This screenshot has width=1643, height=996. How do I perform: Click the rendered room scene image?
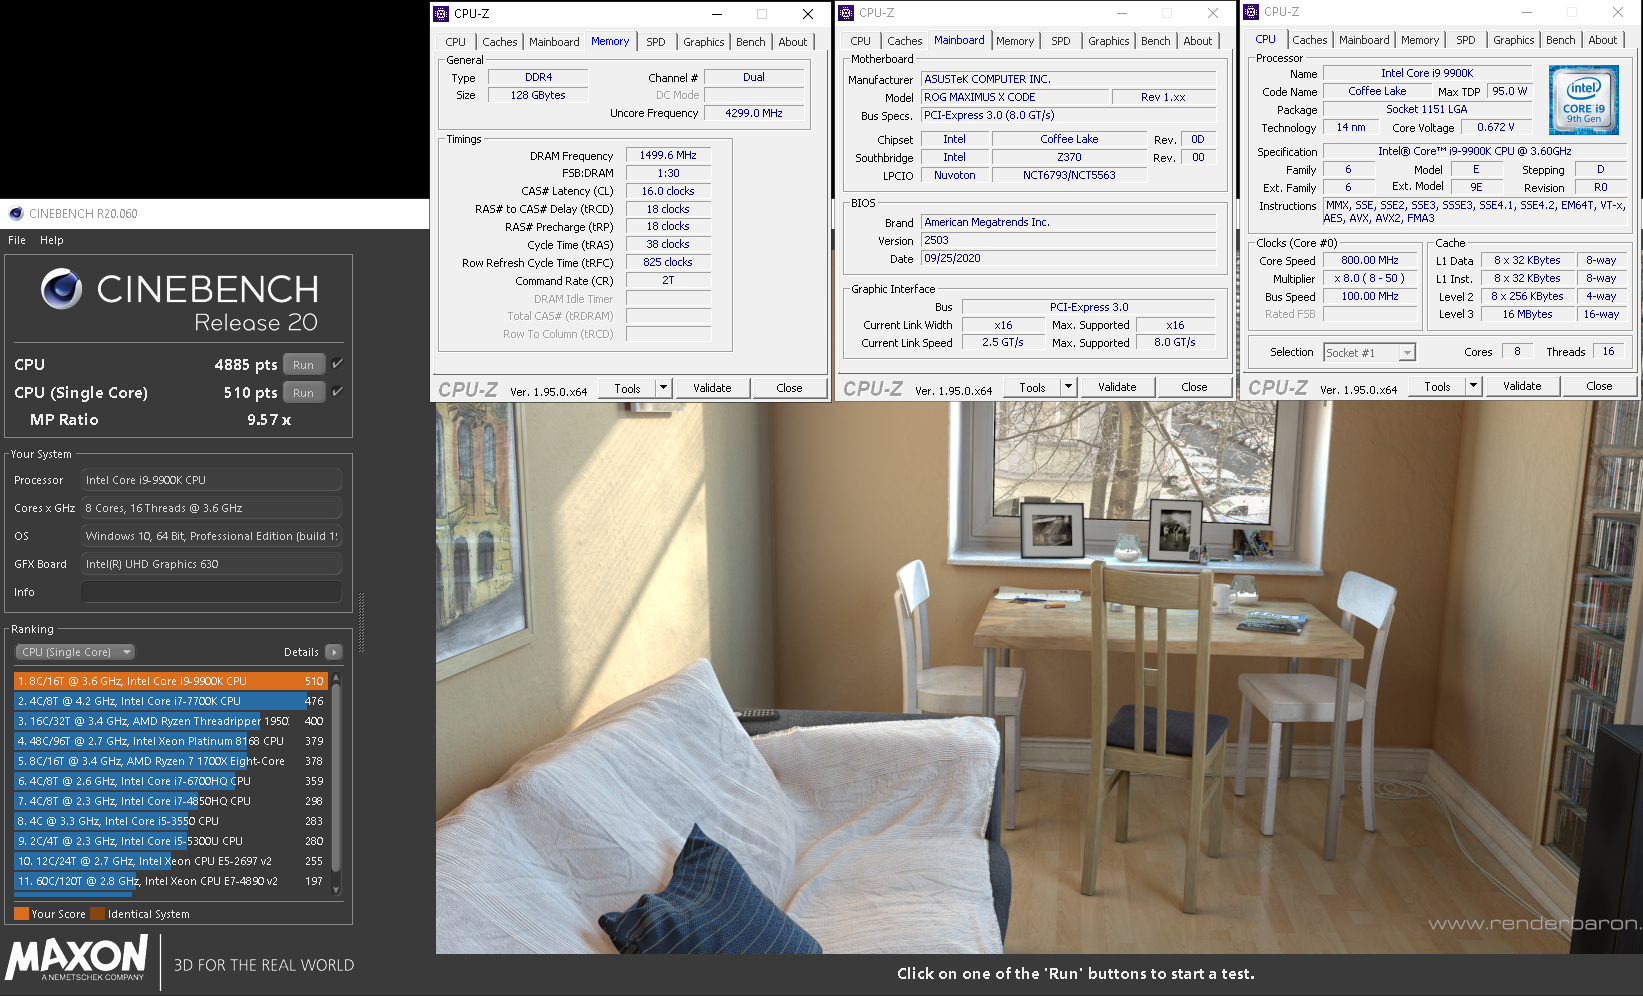click(x=1038, y=678)
